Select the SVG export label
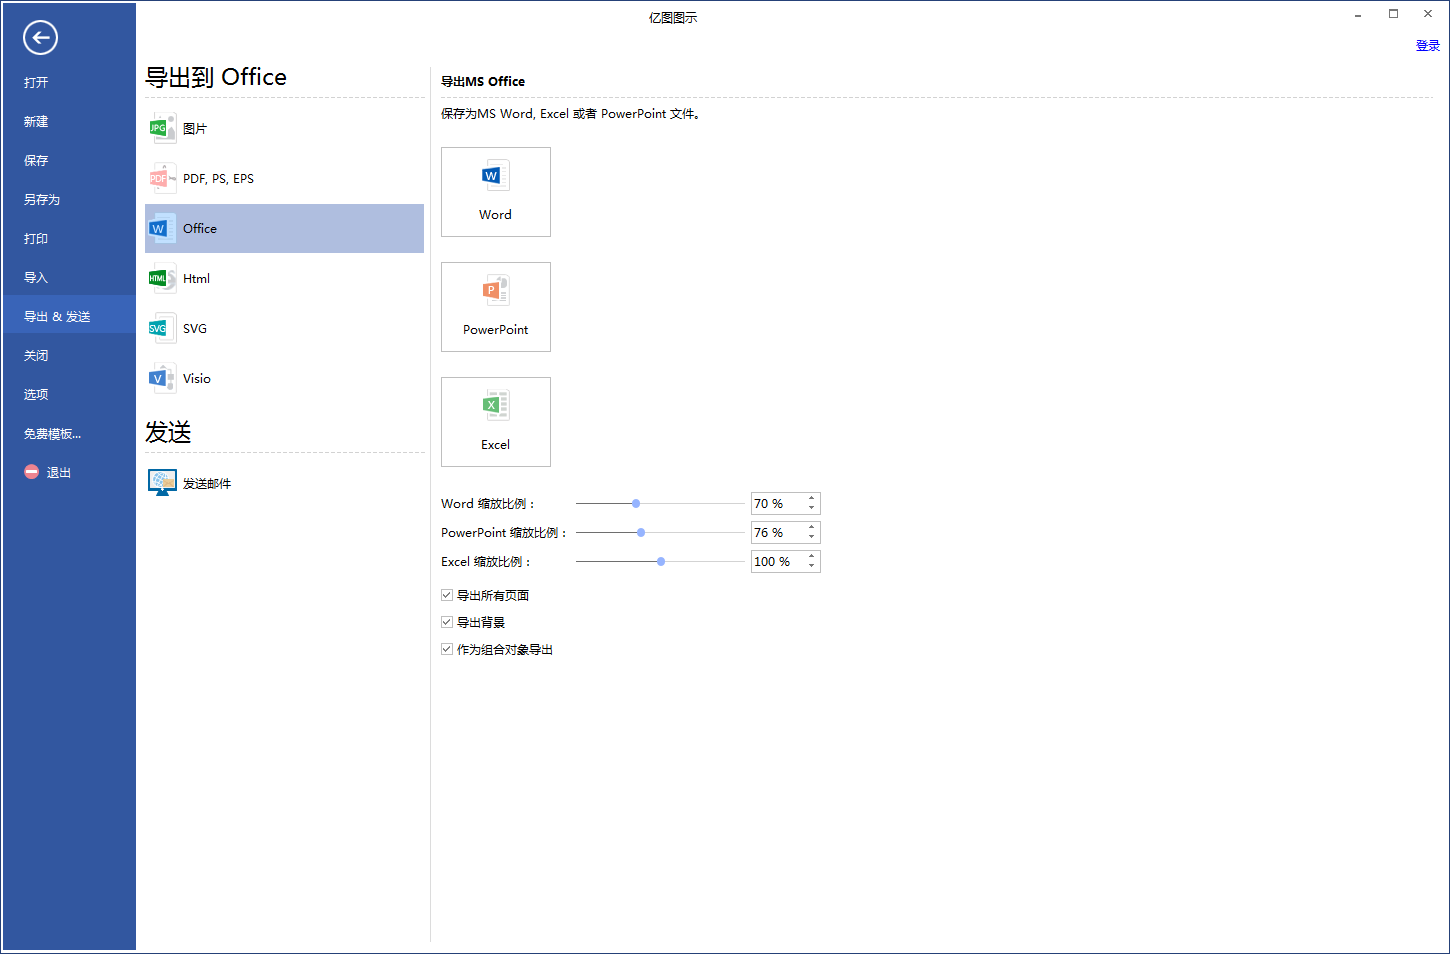1450x954 pixels. tap(195, 329)
